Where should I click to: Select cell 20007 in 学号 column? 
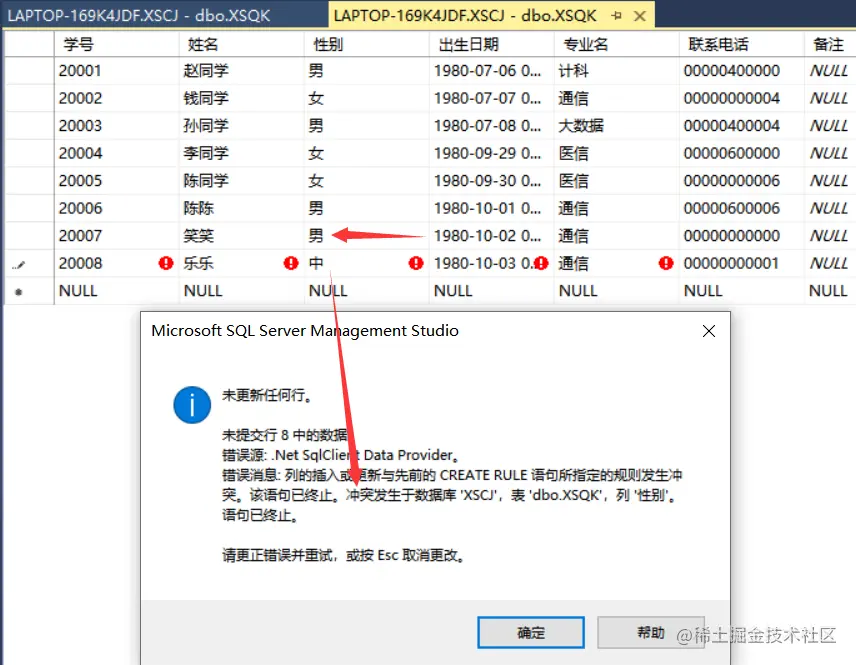click(117, 236)
